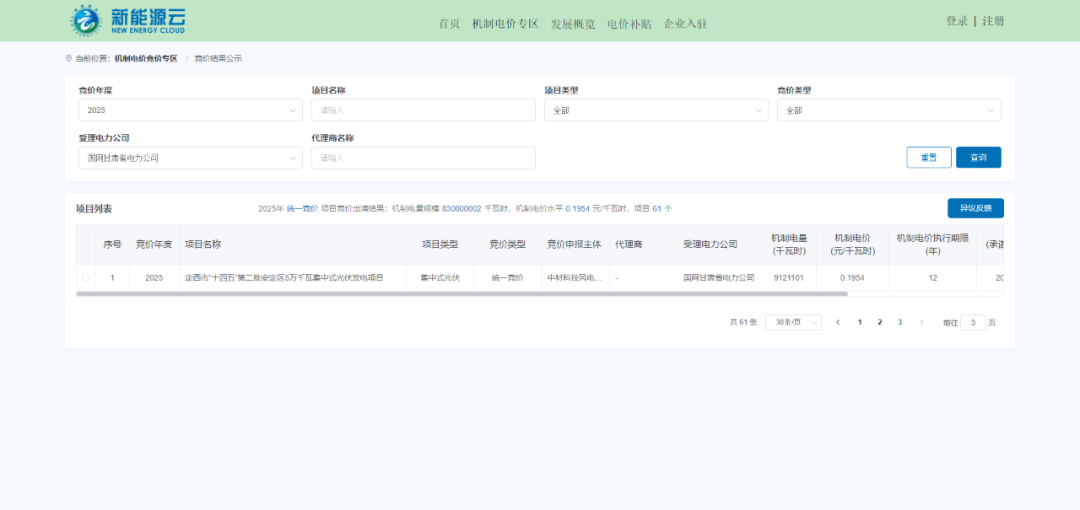Click the blue 查询 button
The height and width of the screenshot is (510, 1080).
tap(978, 158)
